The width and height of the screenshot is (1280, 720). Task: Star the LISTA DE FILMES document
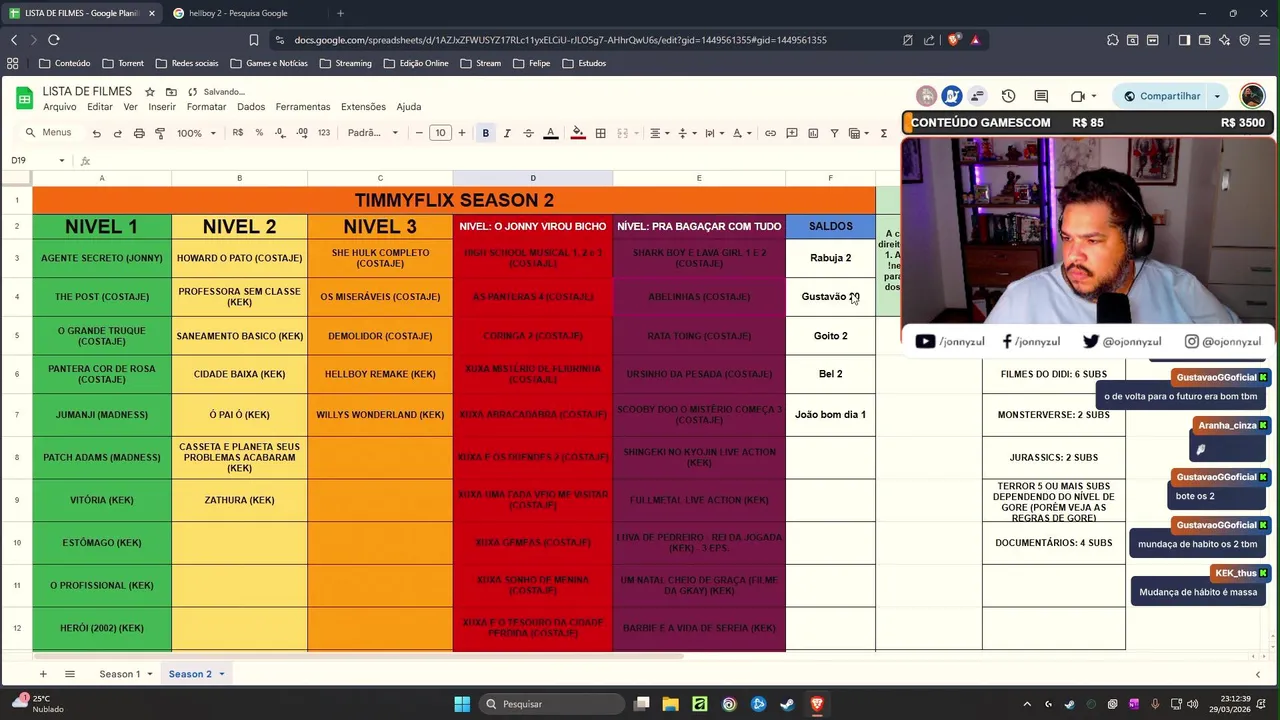click(150, 92)
